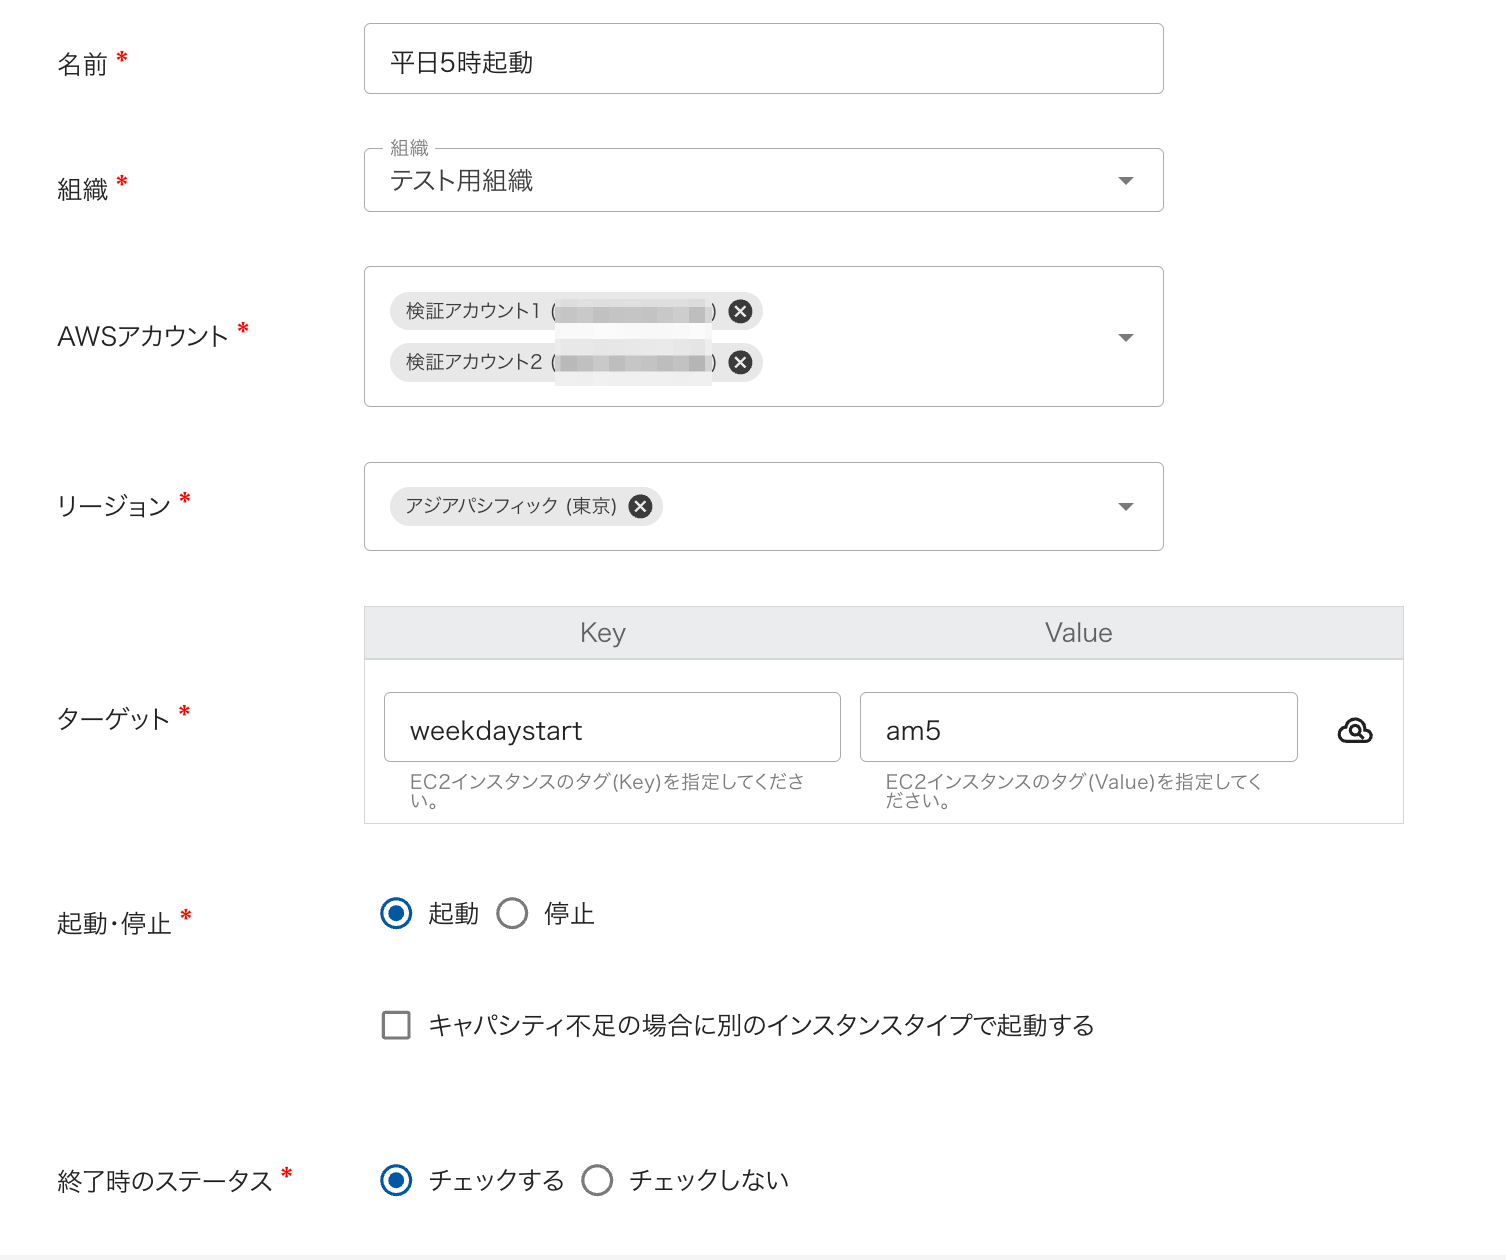This screenshot has height=1260, width=1506.
Task: Select the 起動 radio button
Action: pyautogui.click(x=396, y=913)
